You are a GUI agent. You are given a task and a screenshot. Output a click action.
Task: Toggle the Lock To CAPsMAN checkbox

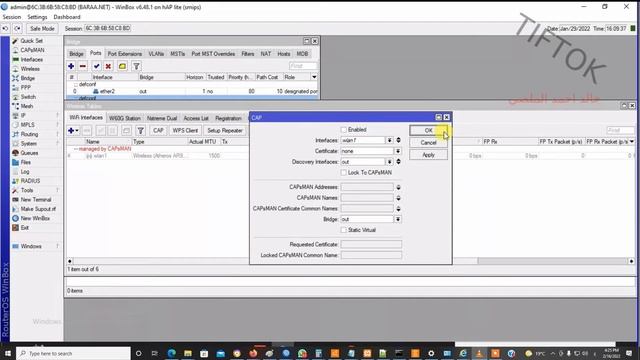344,173
